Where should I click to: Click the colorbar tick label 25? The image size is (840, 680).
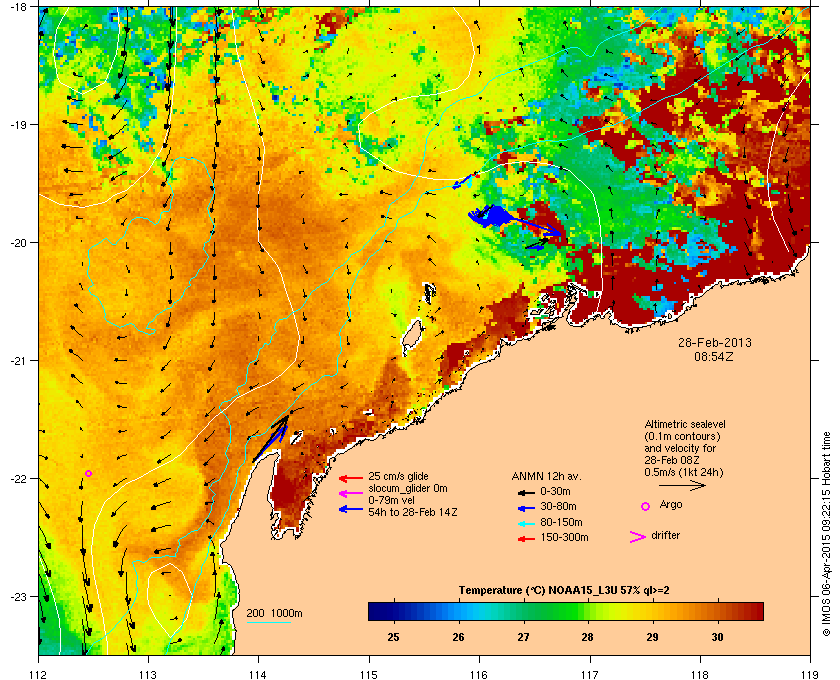pyautogui.click(x=393, y=637)
